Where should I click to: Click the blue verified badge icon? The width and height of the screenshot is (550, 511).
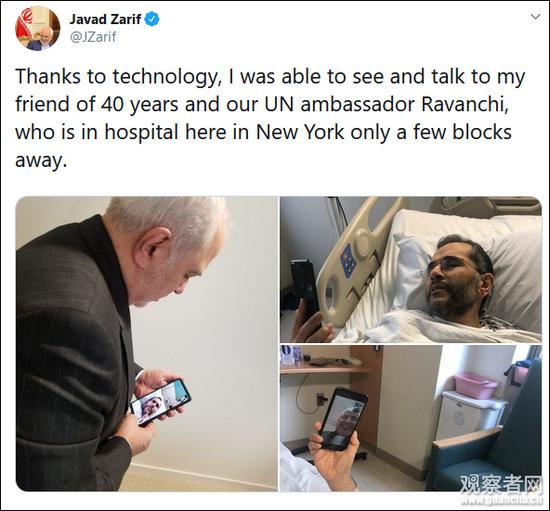point(152,19)
